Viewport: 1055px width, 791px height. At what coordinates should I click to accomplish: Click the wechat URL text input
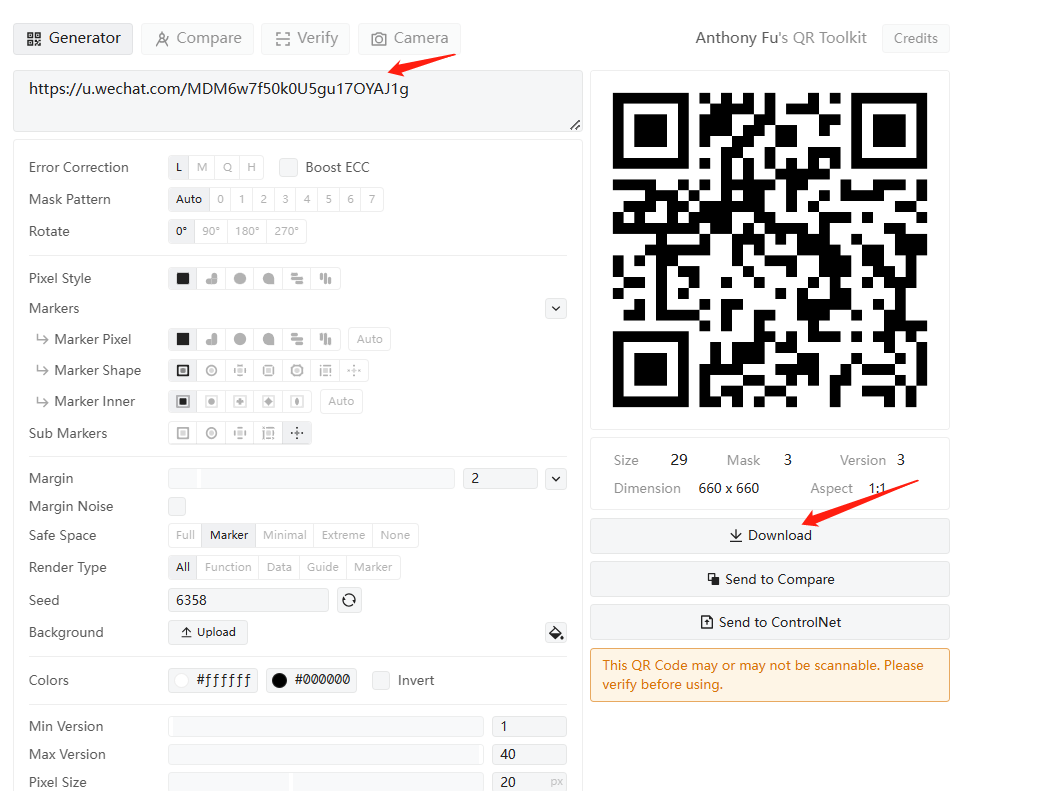[x=297, y=101]
